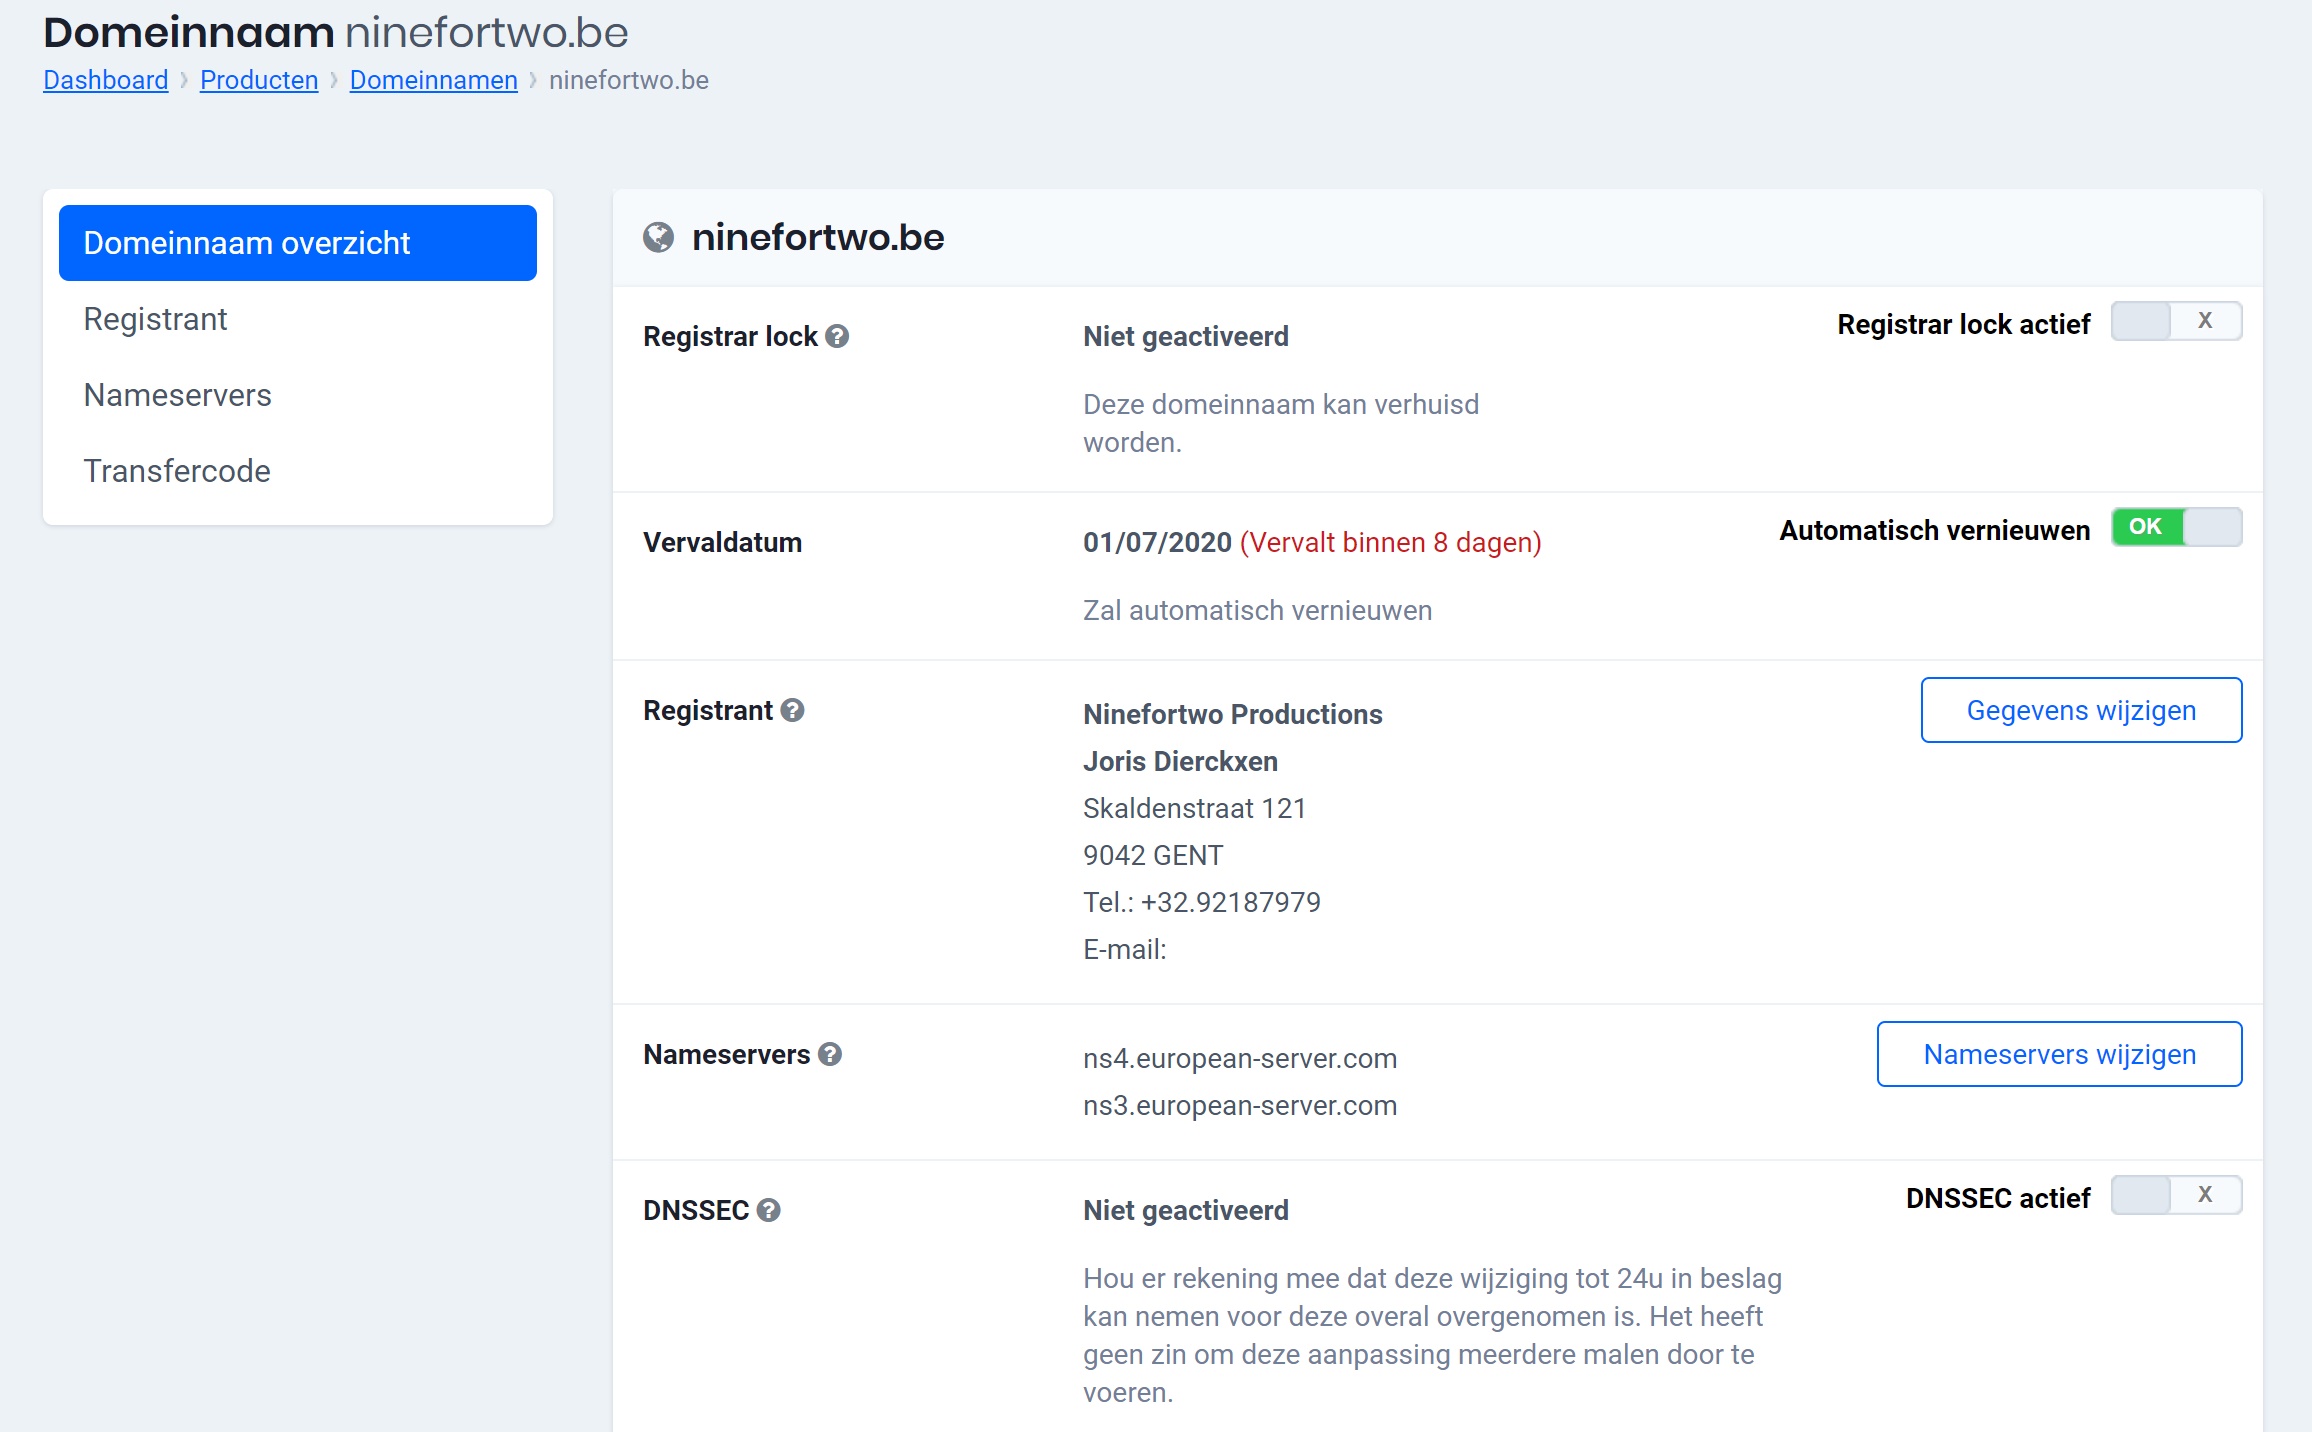Click the Registrant help icon

(x=793, y=711)
